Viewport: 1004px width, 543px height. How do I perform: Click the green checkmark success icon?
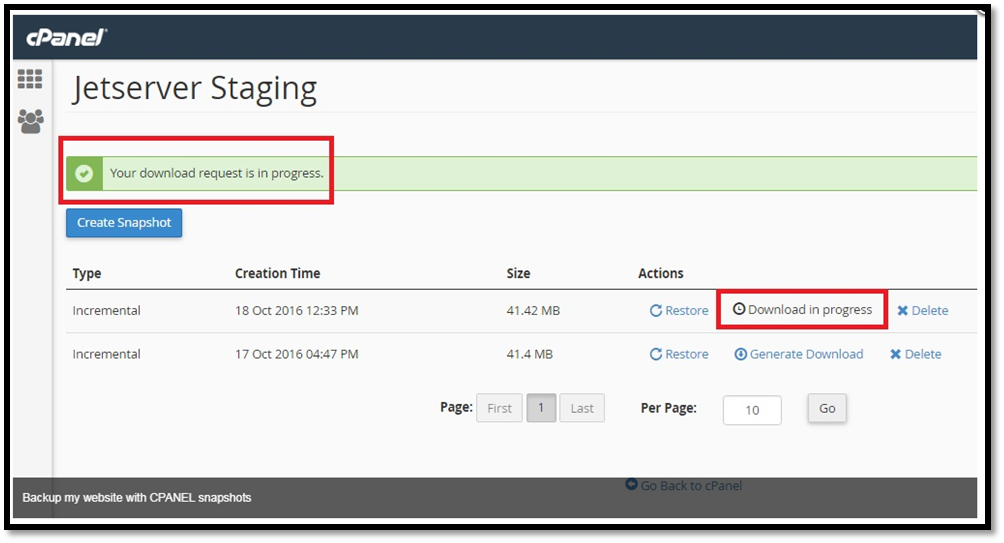tap(84, 174)
